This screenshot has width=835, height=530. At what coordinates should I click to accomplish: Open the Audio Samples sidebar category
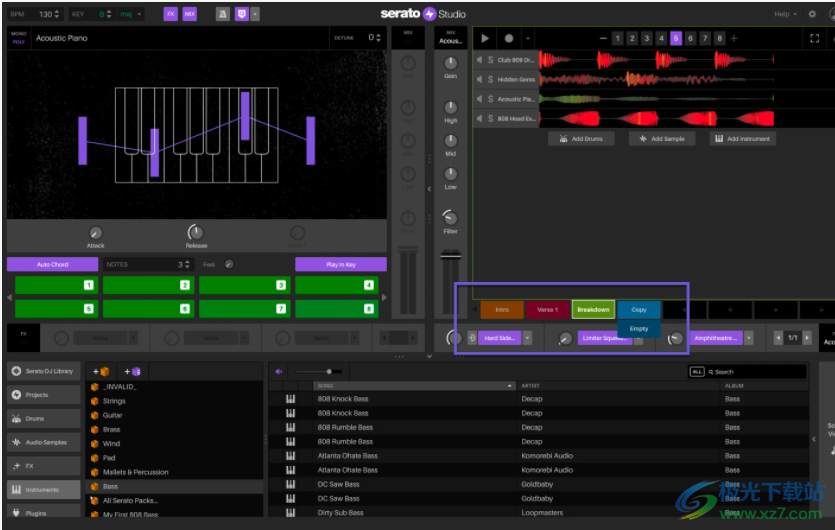(44, 442)
